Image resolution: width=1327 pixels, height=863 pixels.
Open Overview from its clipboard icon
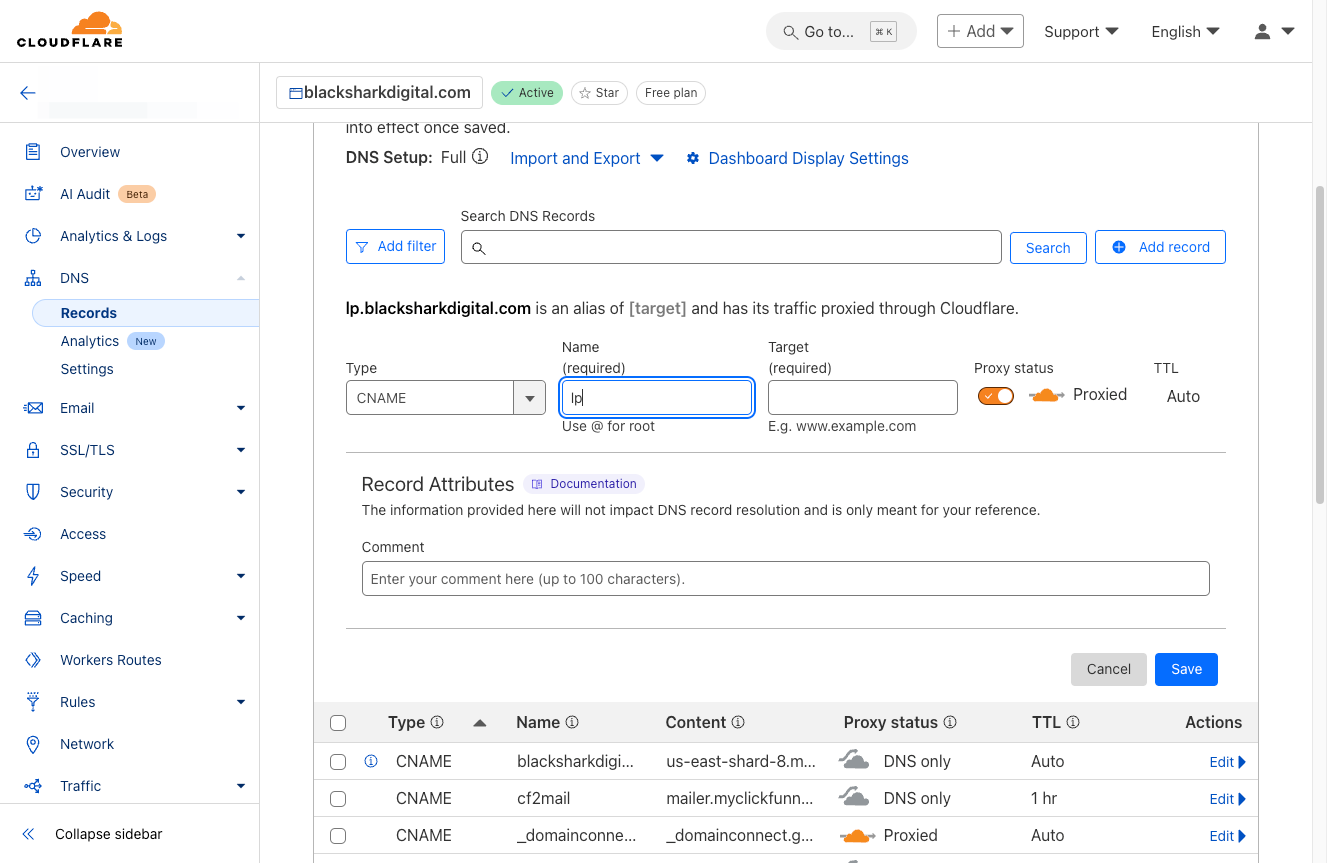[x=33, y=152]
